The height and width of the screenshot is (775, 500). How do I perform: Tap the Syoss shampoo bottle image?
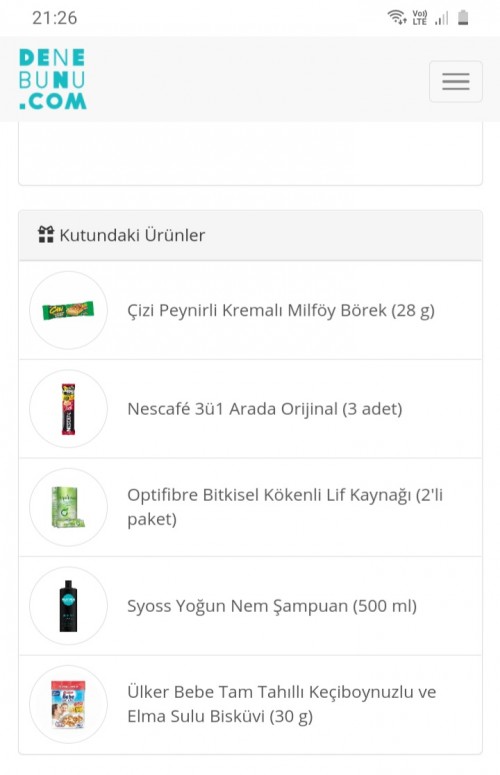[x=68, y=606]
